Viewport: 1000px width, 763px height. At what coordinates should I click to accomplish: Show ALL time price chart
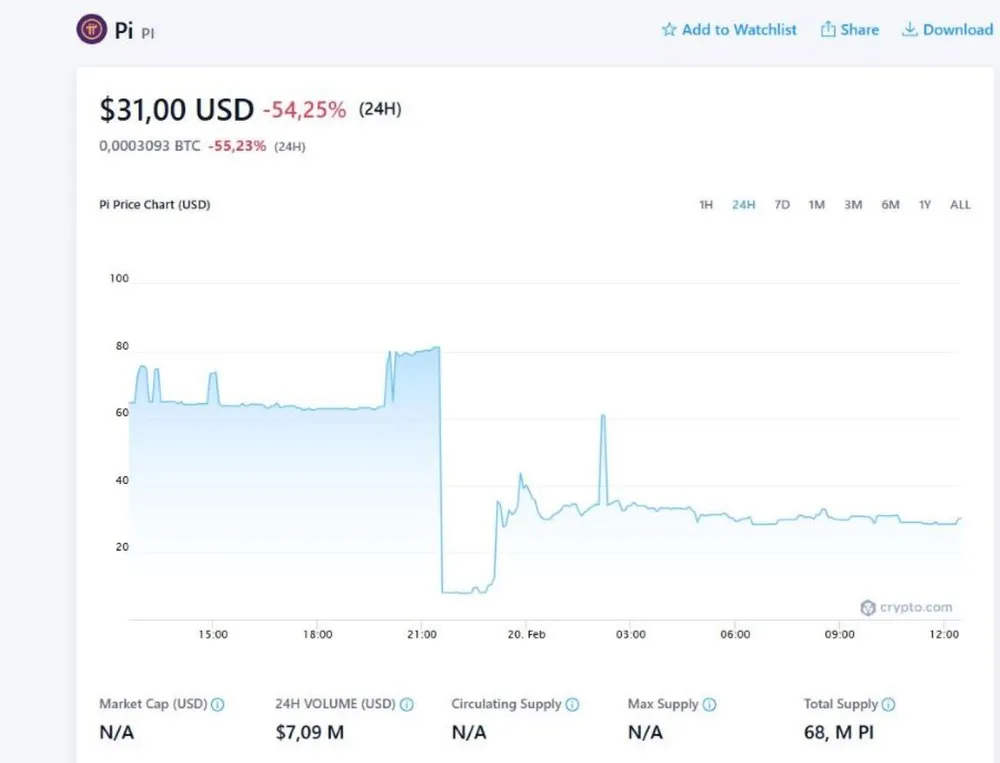960,205
